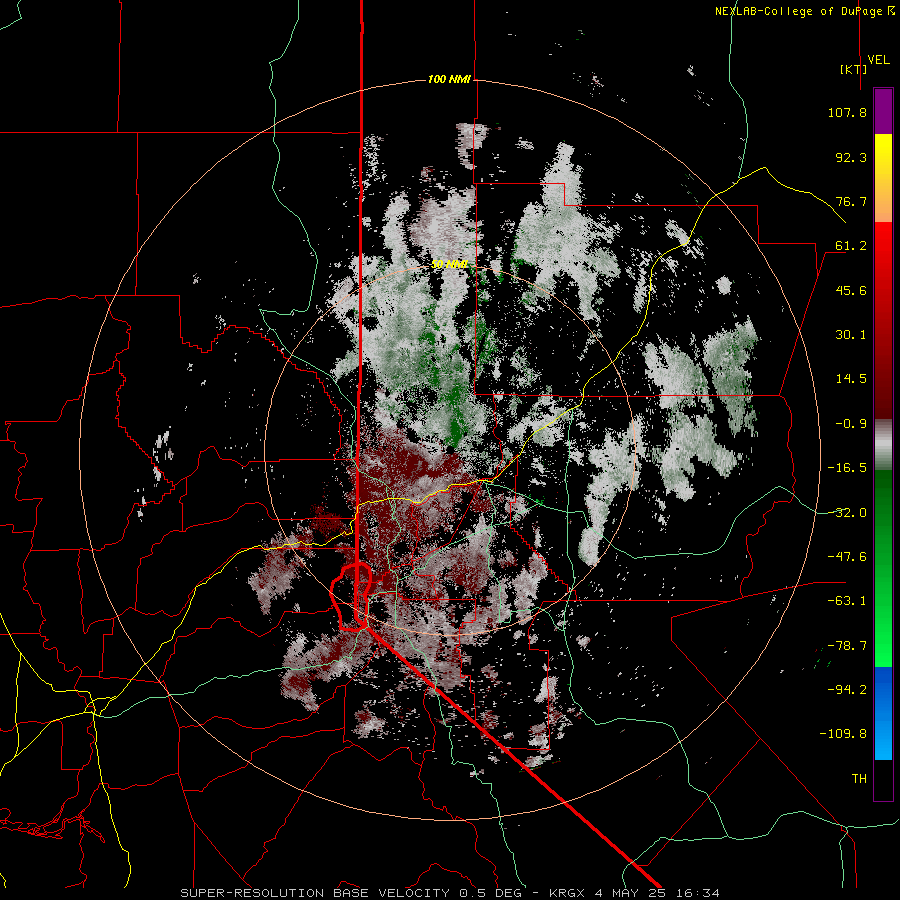This screenshot has height=900, width=900.
Task: Click the -109.8 velocity legend value
Action: click(843, 734)
